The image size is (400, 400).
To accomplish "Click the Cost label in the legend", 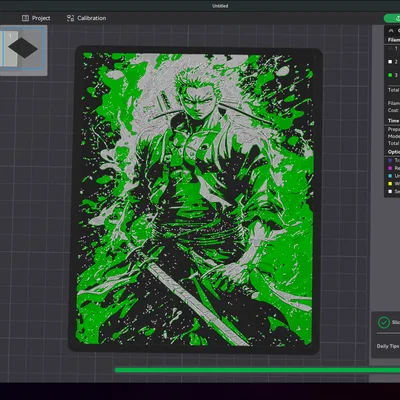I will (x=393, y=110).
